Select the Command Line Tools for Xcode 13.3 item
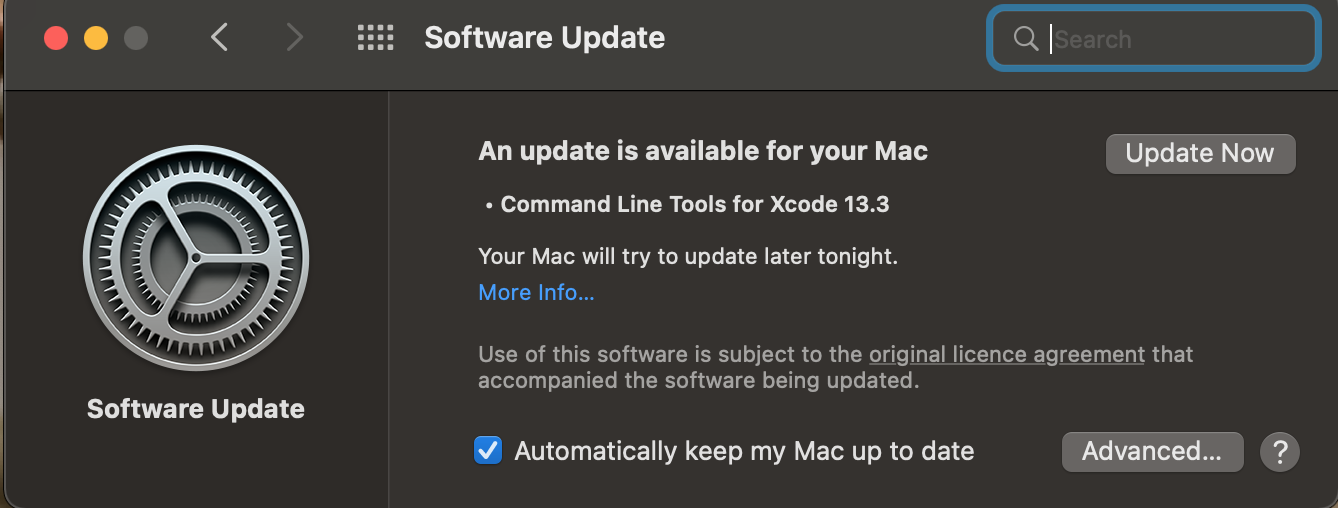The width and height of the screenshot is (1338, 508). pos(694,205)
